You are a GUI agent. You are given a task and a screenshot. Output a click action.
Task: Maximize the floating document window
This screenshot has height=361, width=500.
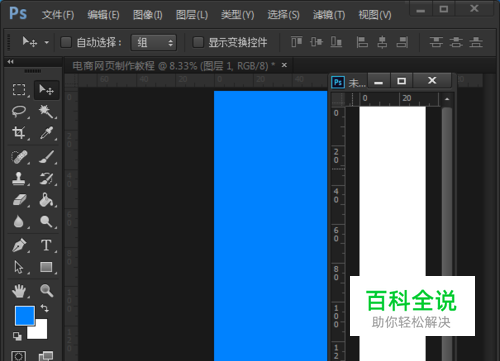click(x=401, y=81)
